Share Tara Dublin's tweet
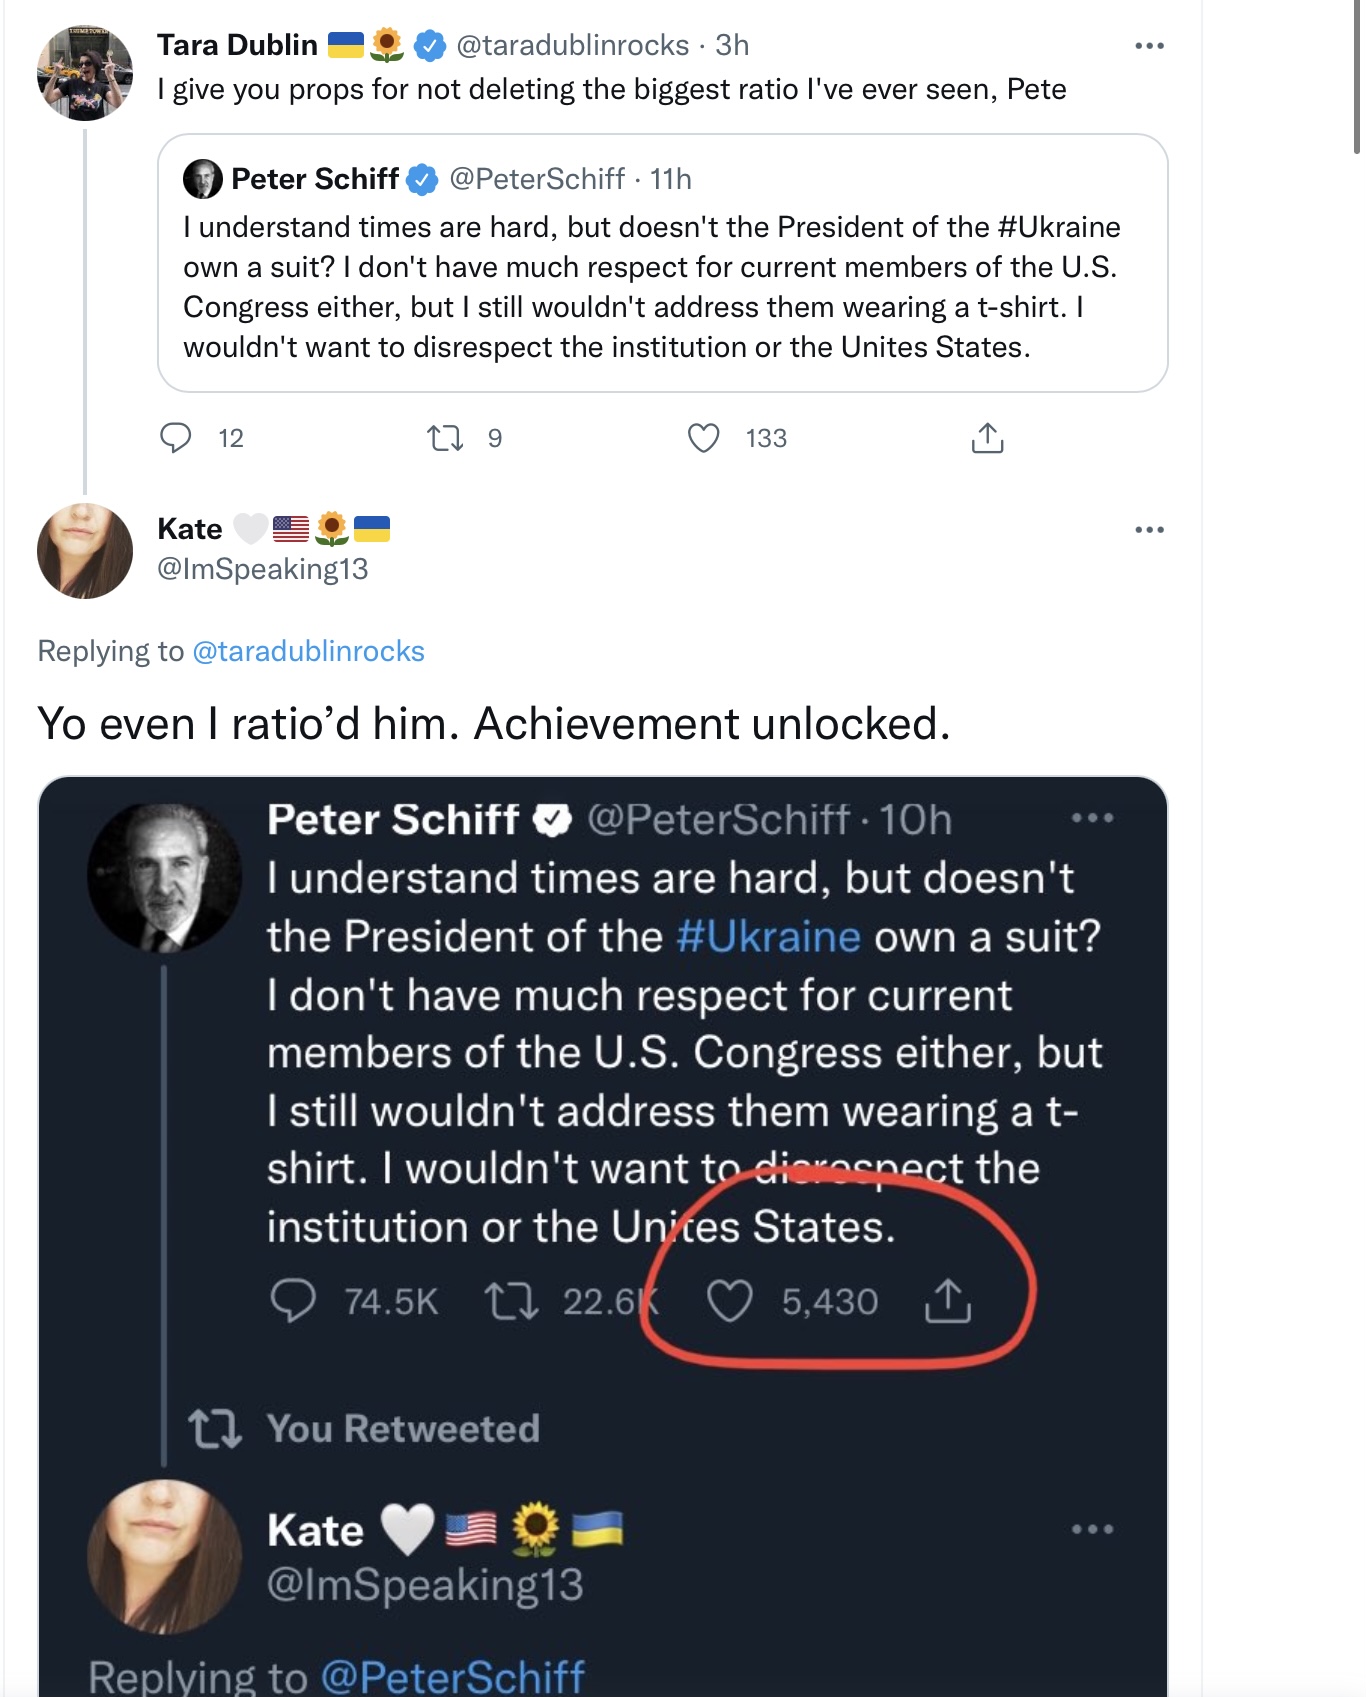 (987, 438)
